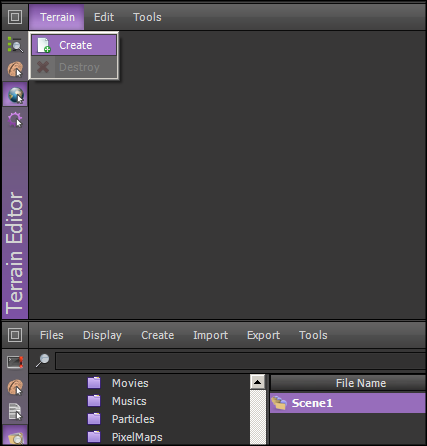Open the Edit menu in Terrain Editor
427x446 pixels.
coord(104,17)
